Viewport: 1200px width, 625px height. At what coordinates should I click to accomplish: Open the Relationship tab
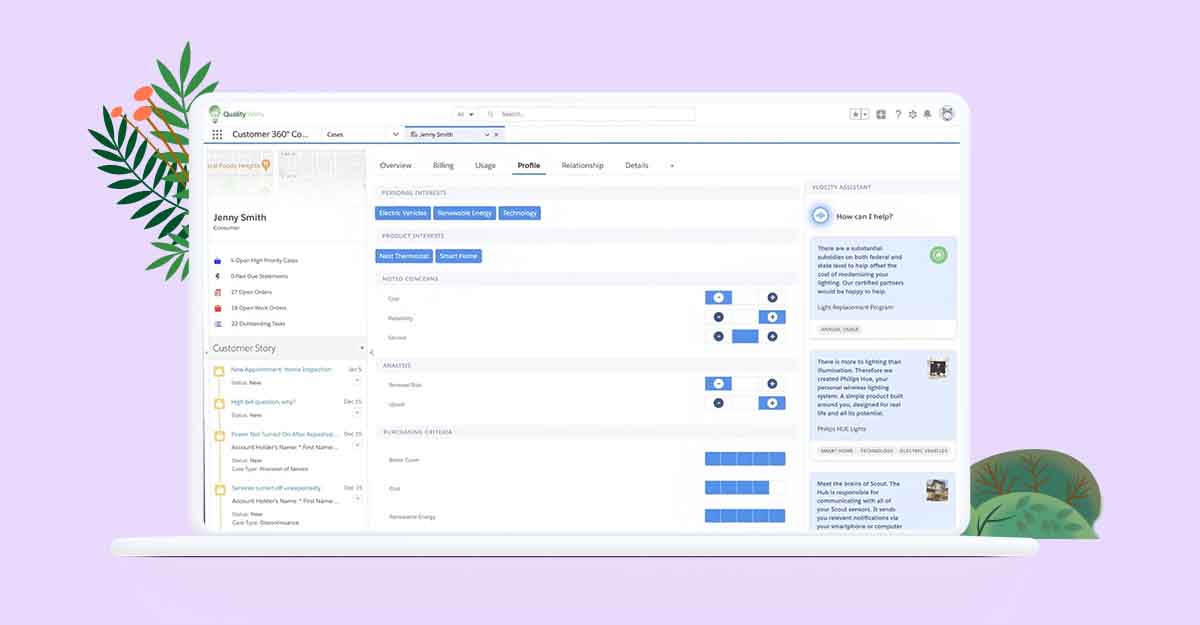click(582, 165)
